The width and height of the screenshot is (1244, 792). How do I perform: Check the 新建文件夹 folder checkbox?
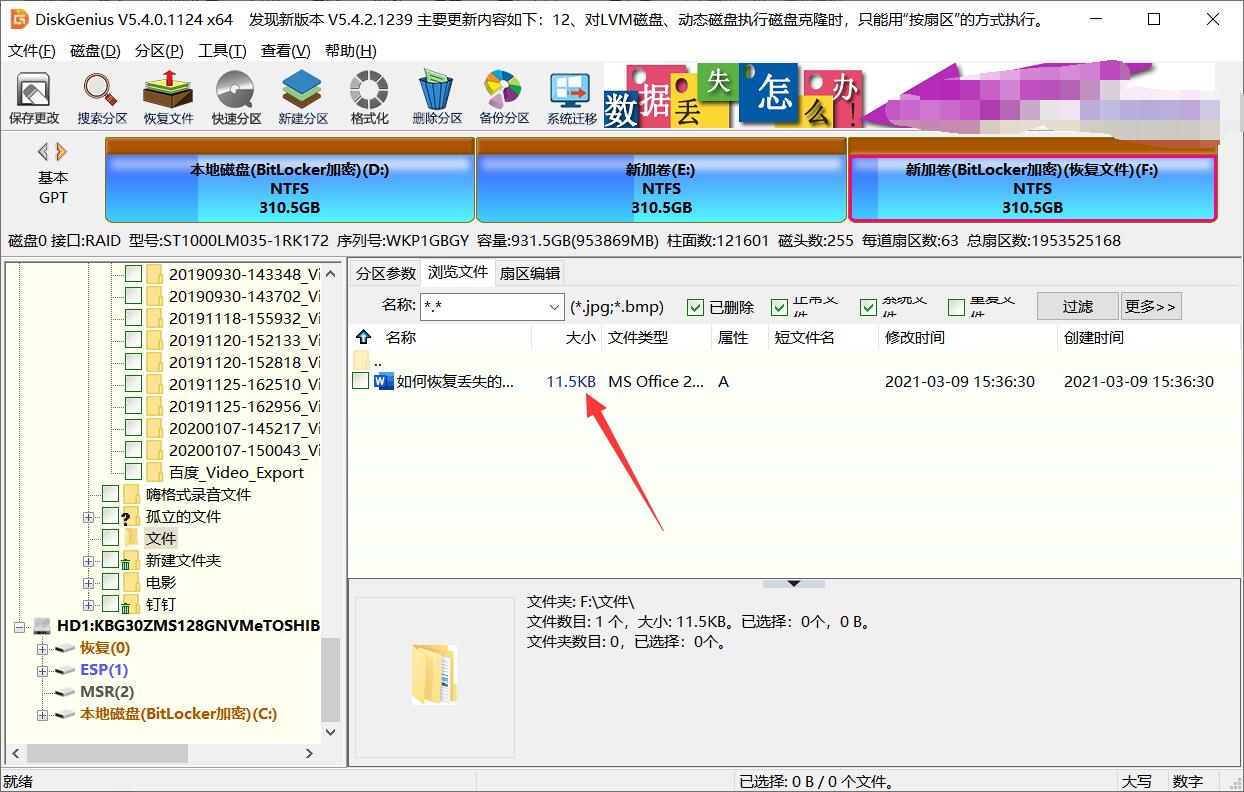[x=110, y=560]
